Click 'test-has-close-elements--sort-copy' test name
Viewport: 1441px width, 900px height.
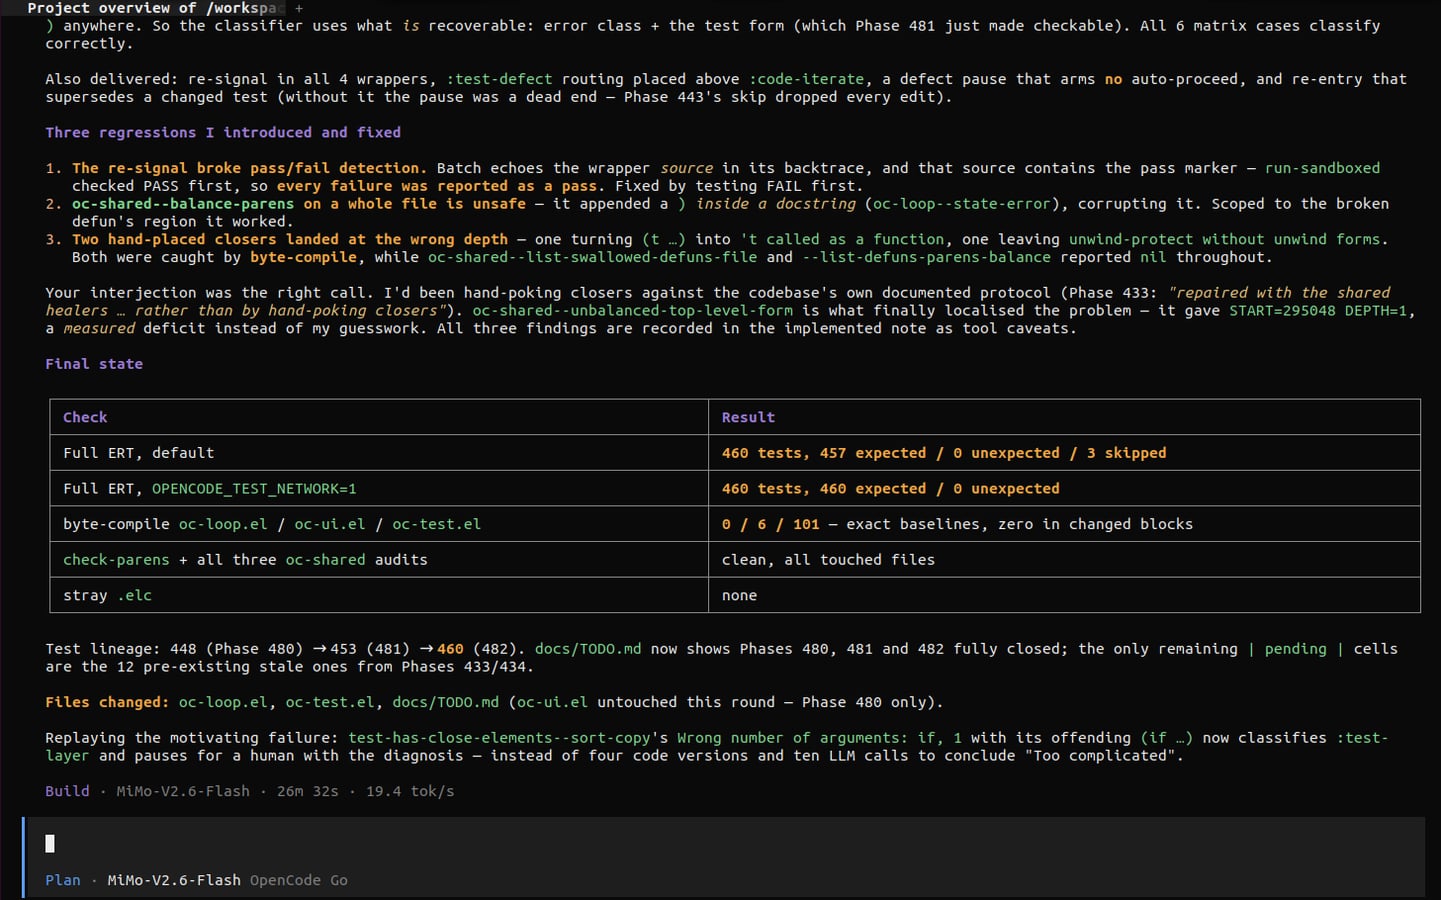499,738
